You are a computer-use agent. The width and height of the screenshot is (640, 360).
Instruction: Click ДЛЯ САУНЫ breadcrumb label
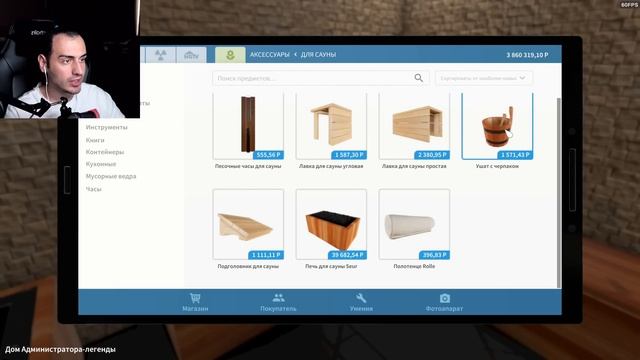point(318,54)
